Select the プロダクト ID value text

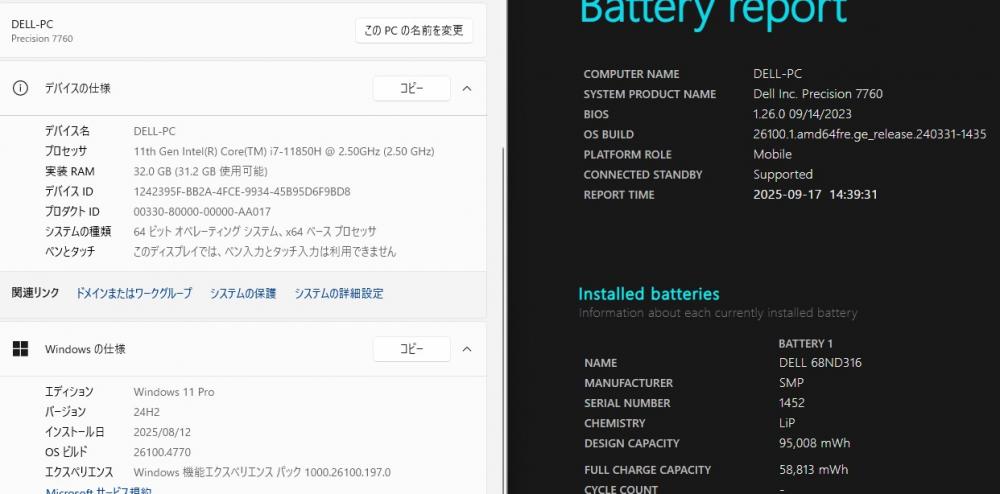coord(202,212)
